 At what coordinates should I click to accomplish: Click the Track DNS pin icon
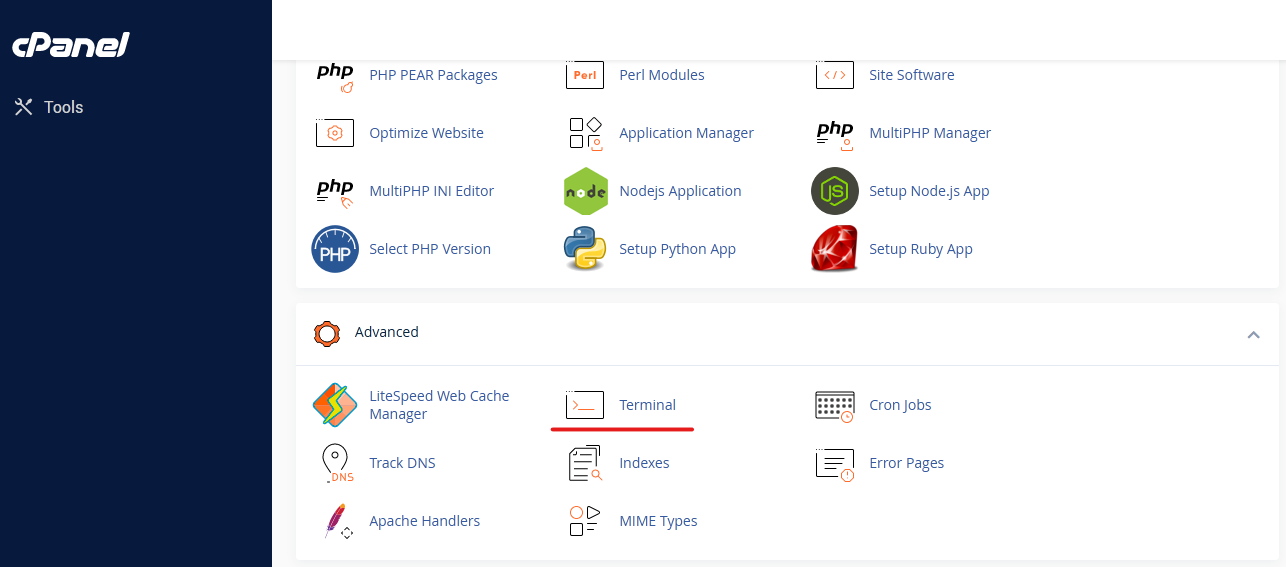[x=335, y=463]
